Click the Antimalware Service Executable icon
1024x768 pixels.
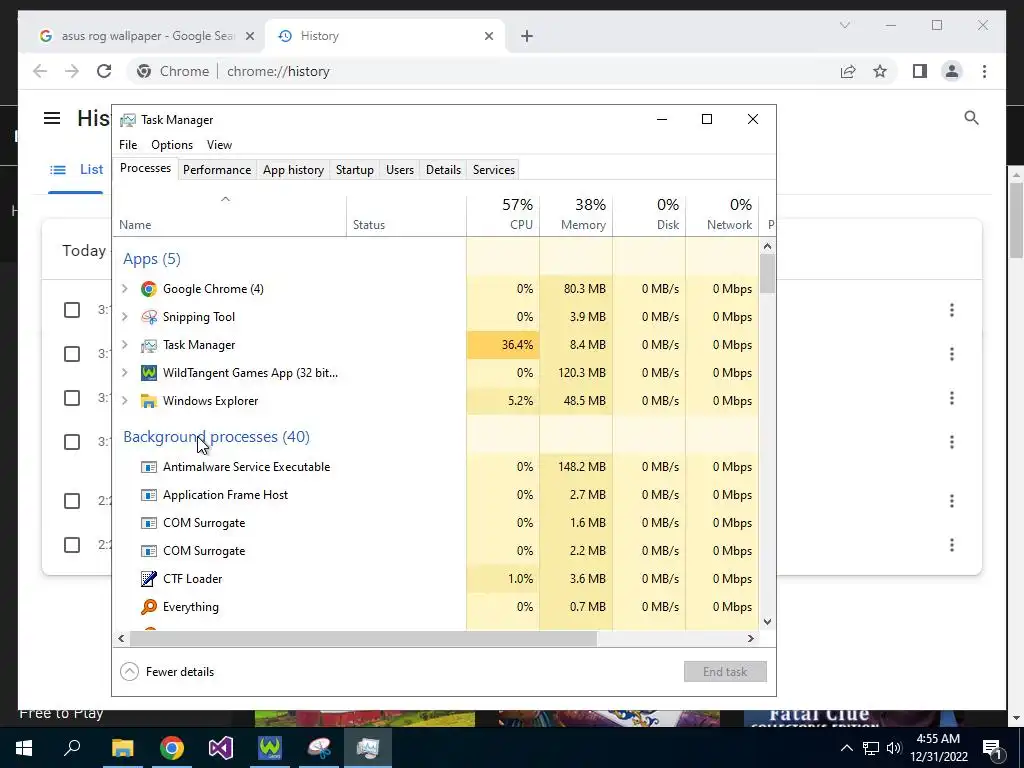point(149,467)
